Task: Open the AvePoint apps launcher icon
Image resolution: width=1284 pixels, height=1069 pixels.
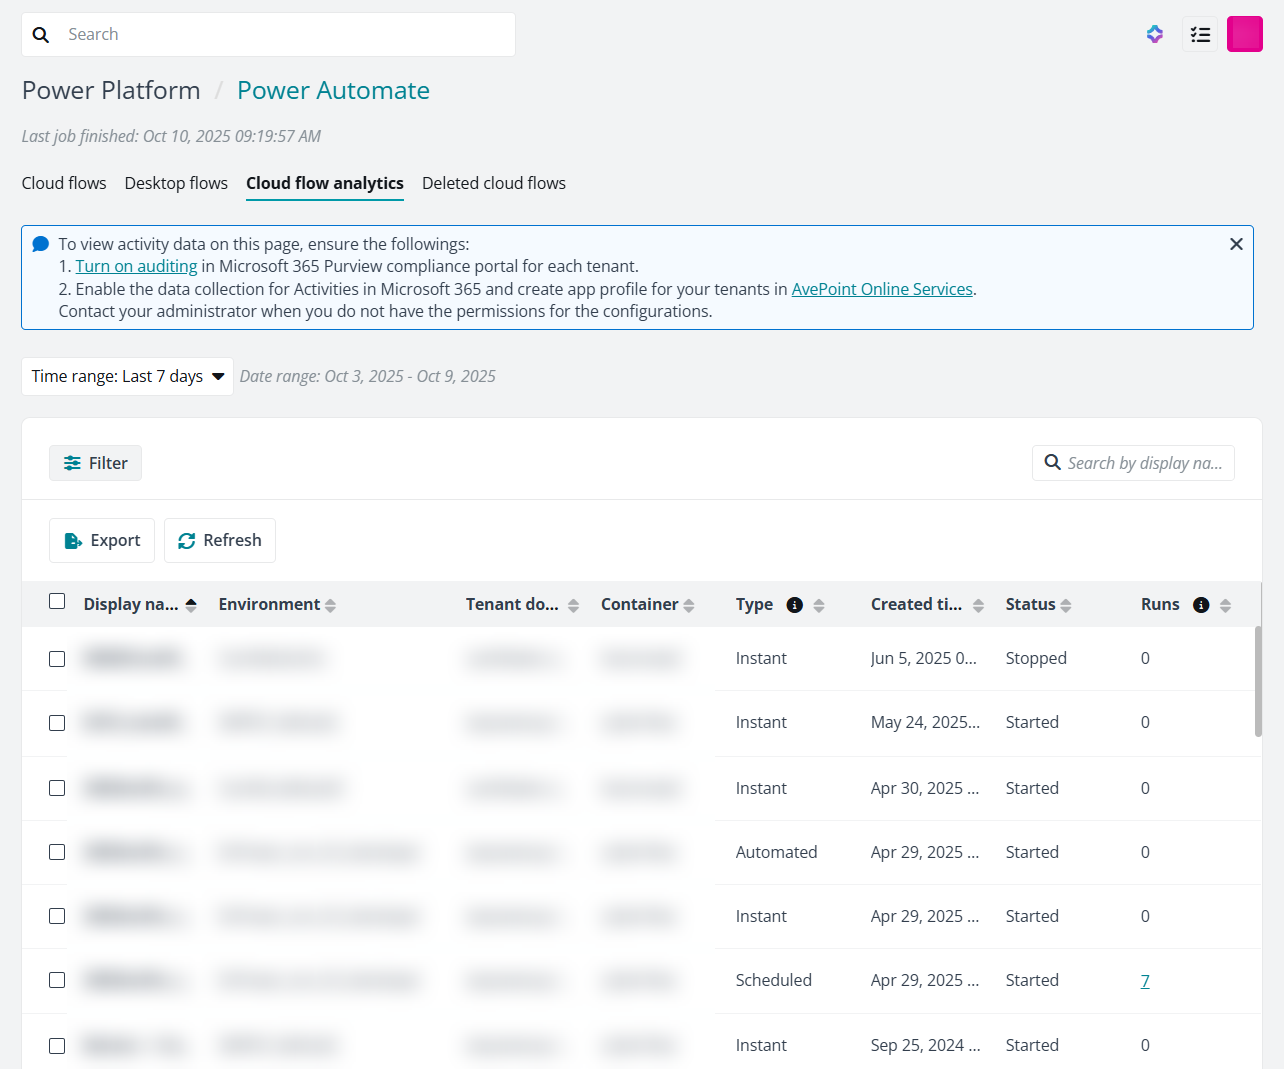Action: click(x=1155, y=34)
